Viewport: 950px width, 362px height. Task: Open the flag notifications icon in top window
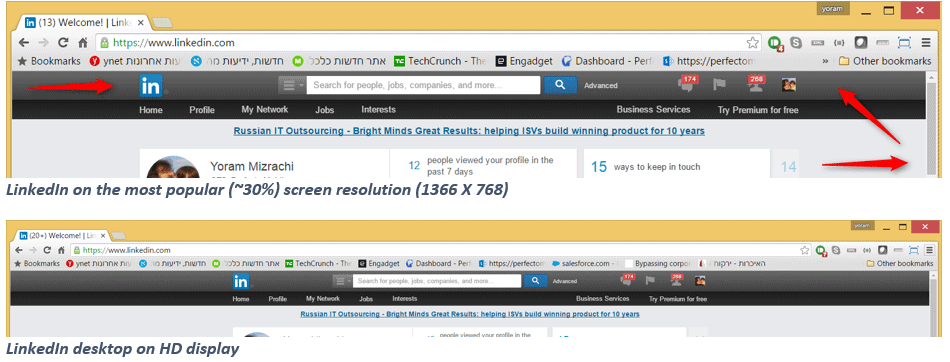[x=719, y=85]
